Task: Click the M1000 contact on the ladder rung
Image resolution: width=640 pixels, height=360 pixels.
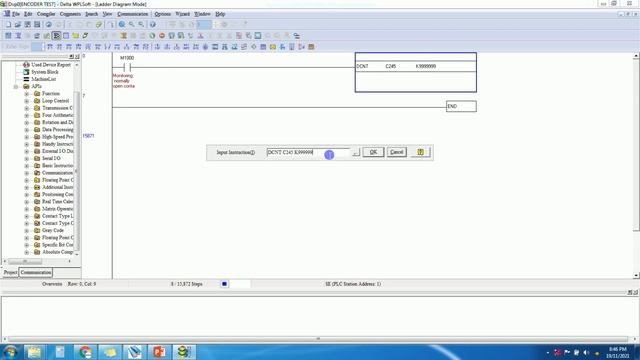Action: [x=127, y=67]
